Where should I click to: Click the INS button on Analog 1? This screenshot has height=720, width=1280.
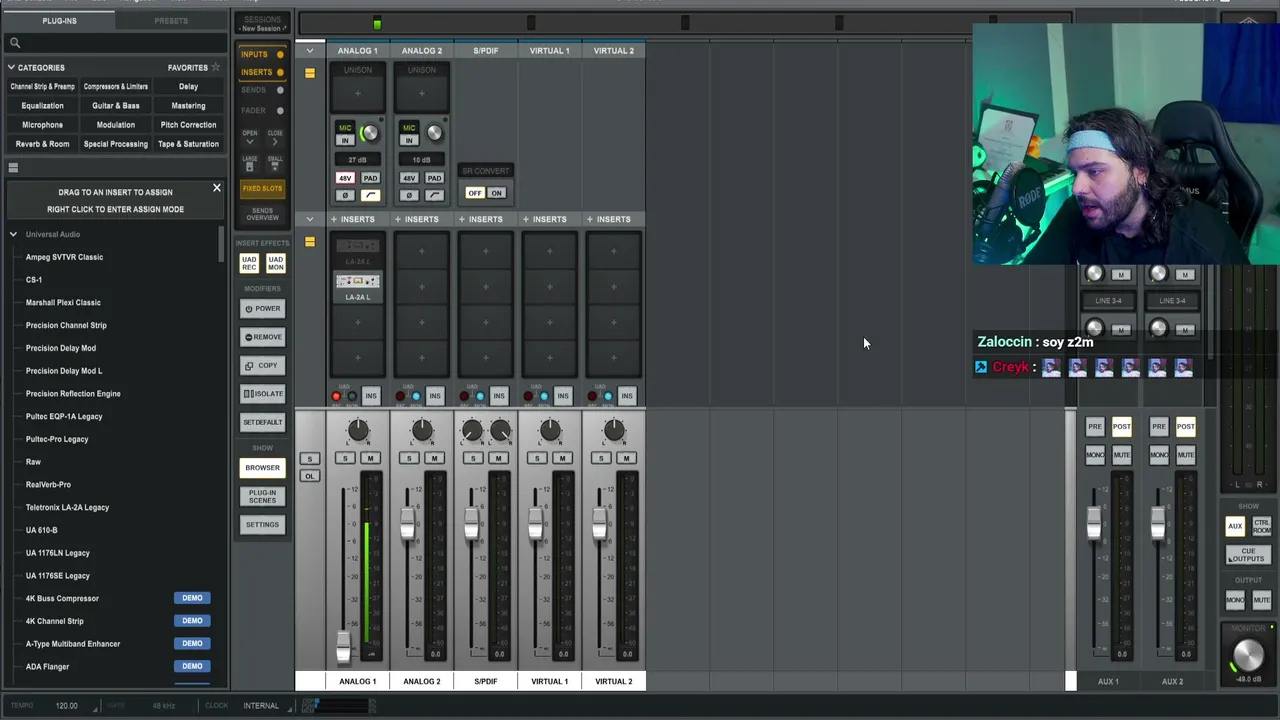click(x=371, y=396)
